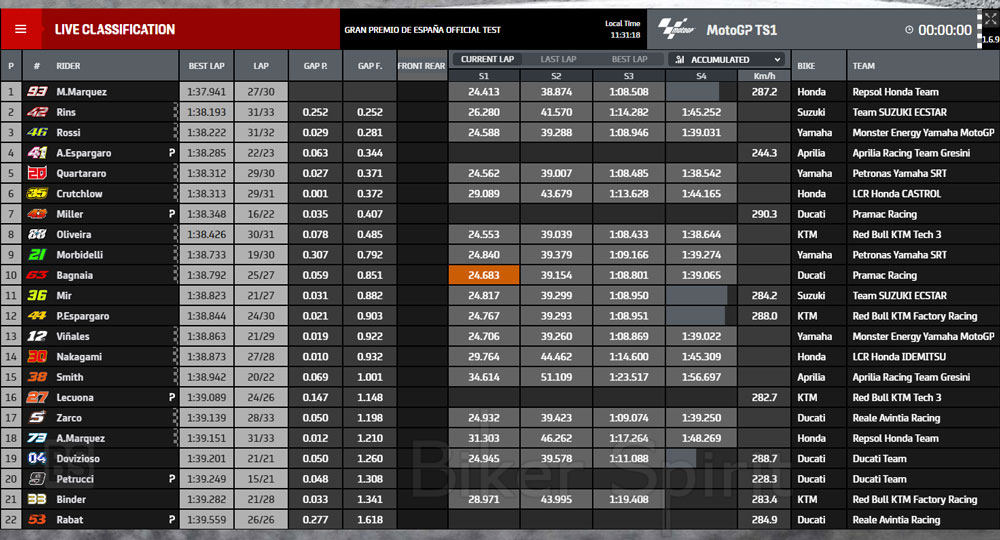Click the MotoGP logo in header
This screenshot has width=1000, height=540.
[x=677, y=29]
